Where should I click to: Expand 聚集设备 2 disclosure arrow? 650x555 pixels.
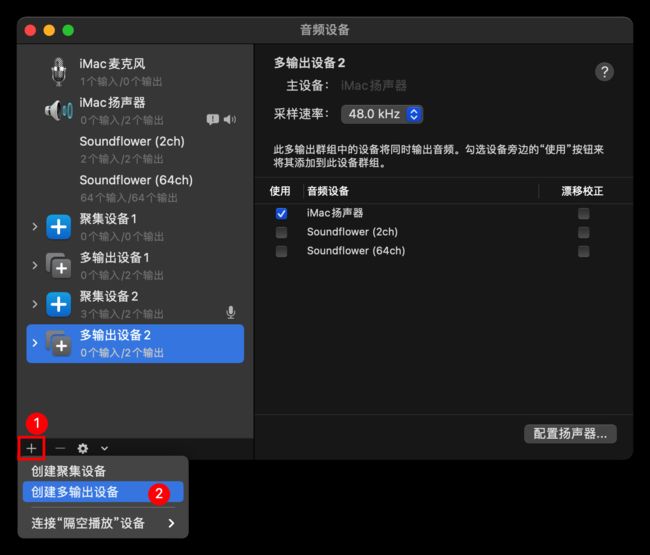[x=35, y=304]
